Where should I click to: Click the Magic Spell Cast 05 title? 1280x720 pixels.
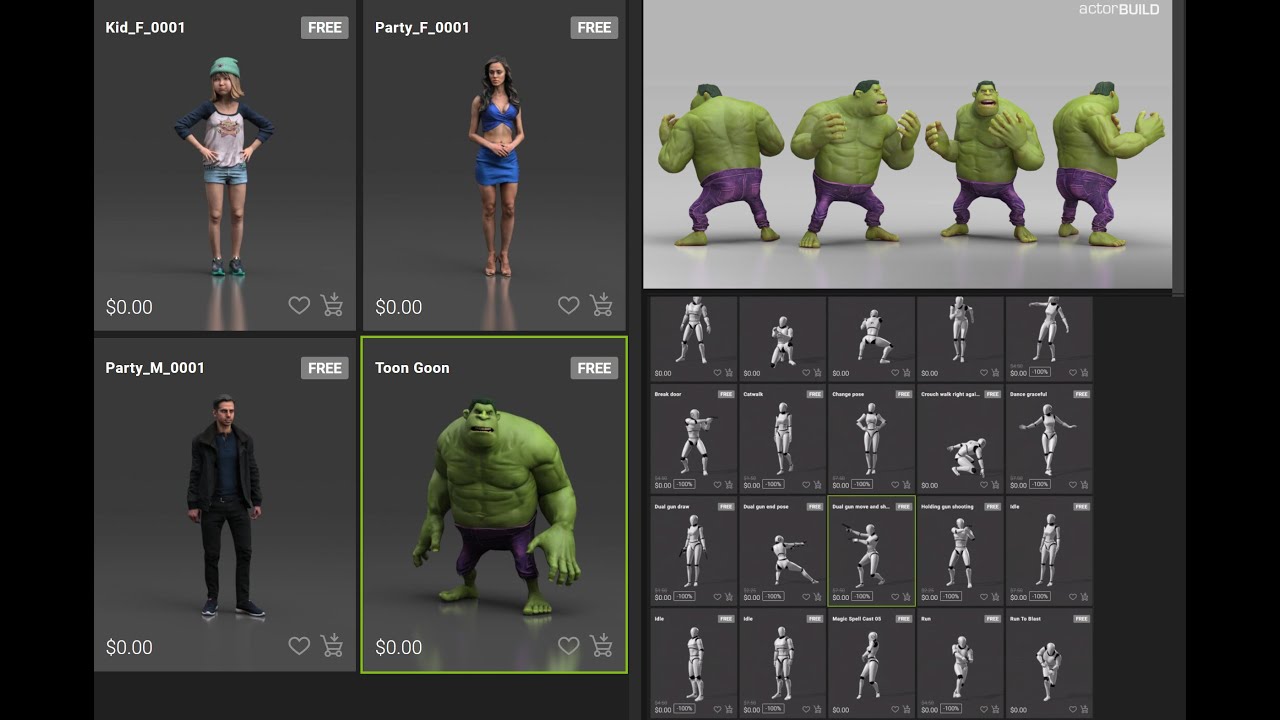[x=857, y=619]
